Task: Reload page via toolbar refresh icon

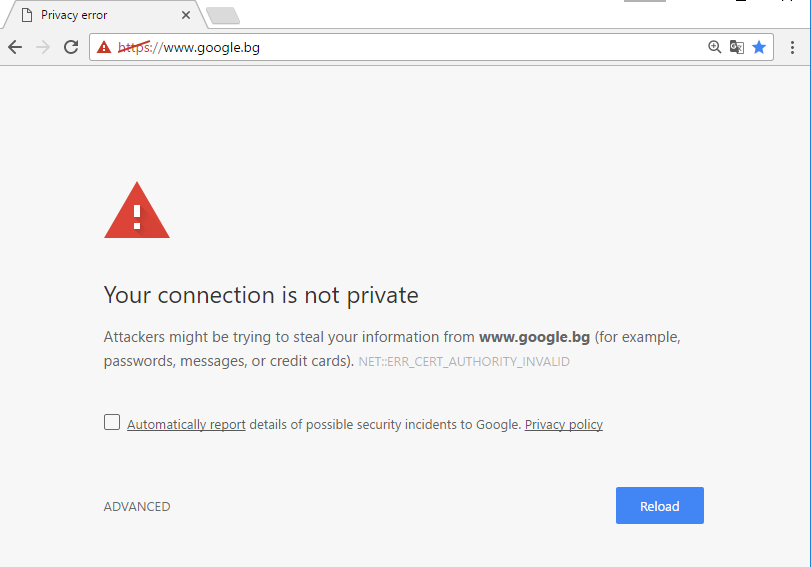Action: click(x=71, y=47)
